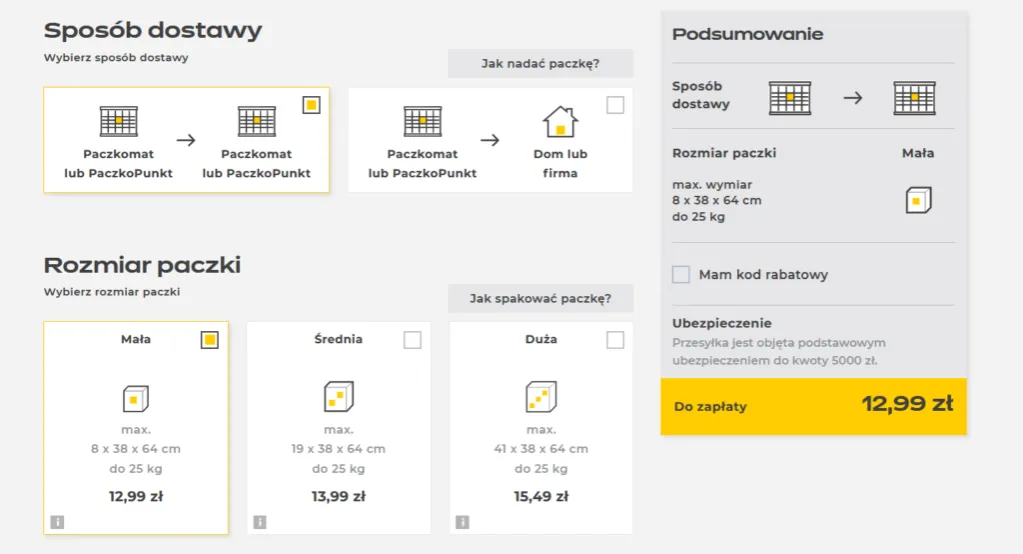Open the Jak nadać paczkę? help button
This screenshot has width=1023, height=554.
(540, 64)
